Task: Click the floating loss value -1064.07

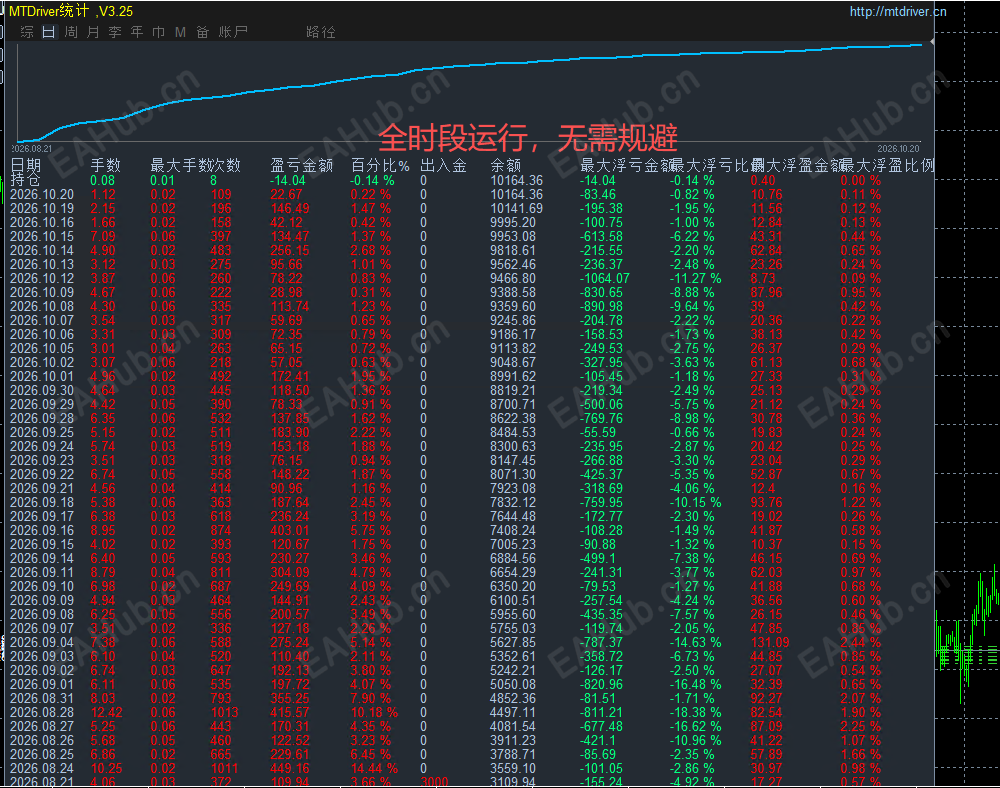Action: tap(605, 279)
